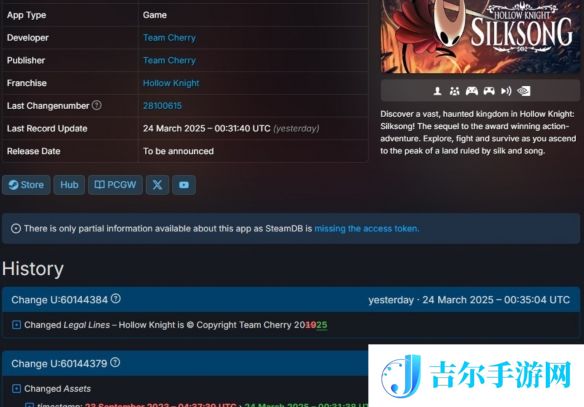Viewport: 584px width, 407px height.
Task: Open the Hollow Knight franchise link
Action: tap(171, 83)
